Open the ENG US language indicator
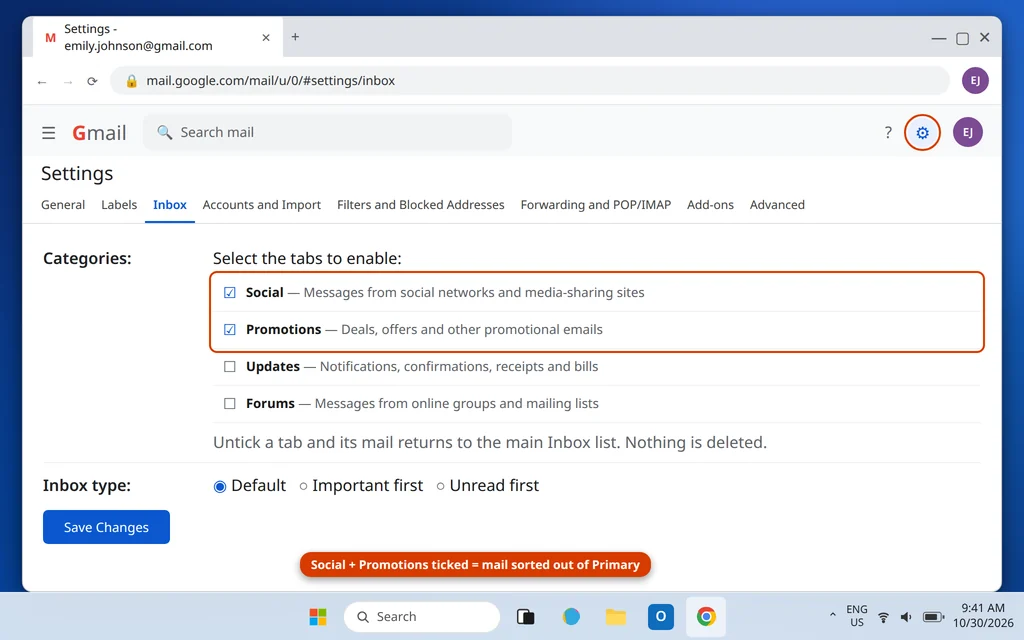This screenshot has width=1024, height=640. (856, 616)
